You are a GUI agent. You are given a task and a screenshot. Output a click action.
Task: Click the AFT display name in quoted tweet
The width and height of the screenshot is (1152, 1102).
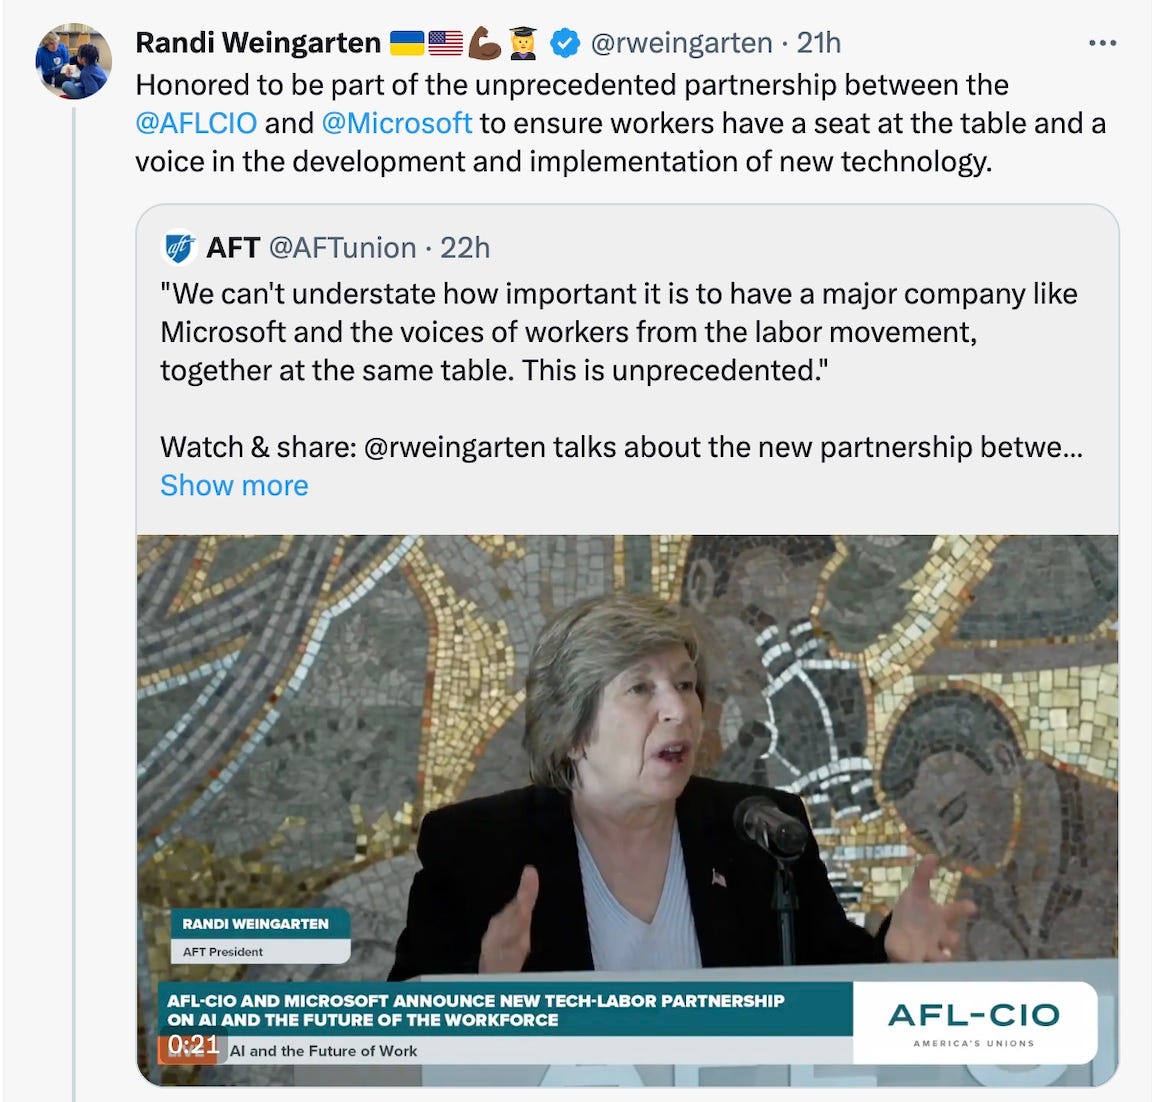pyautogui.click(x=233, y=248)
